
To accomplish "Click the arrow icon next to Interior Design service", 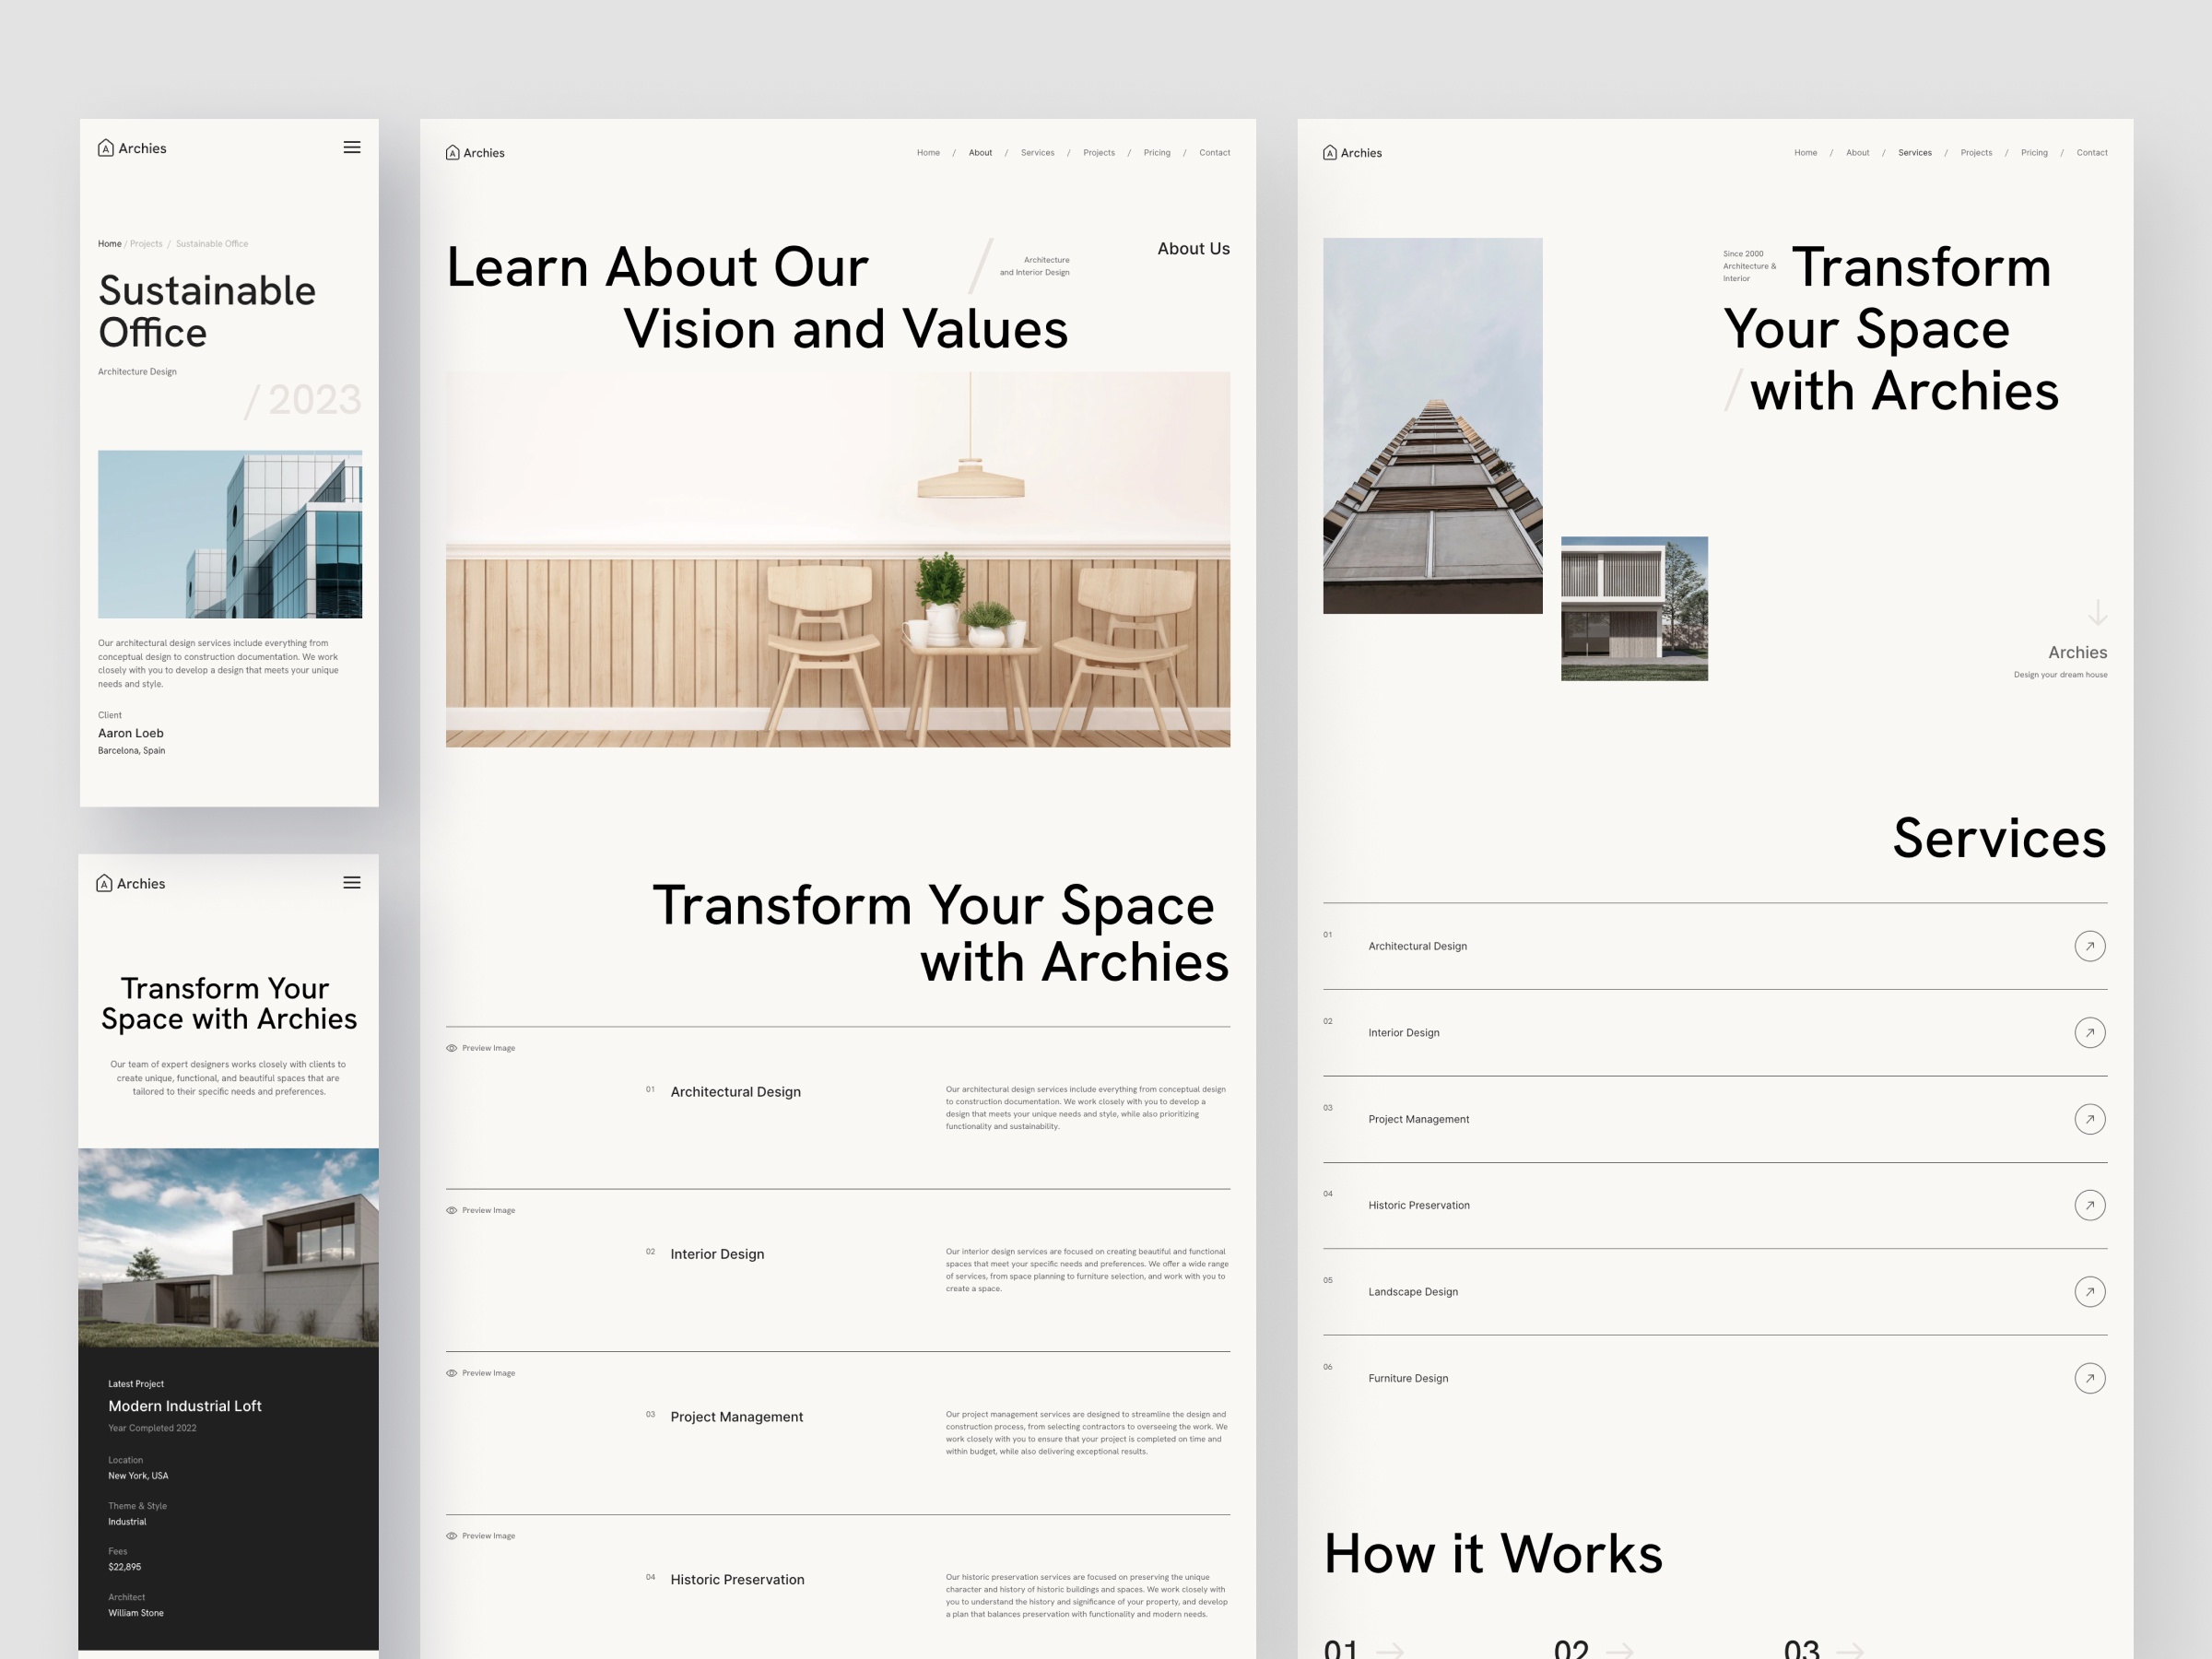I will (2089, 1032).
